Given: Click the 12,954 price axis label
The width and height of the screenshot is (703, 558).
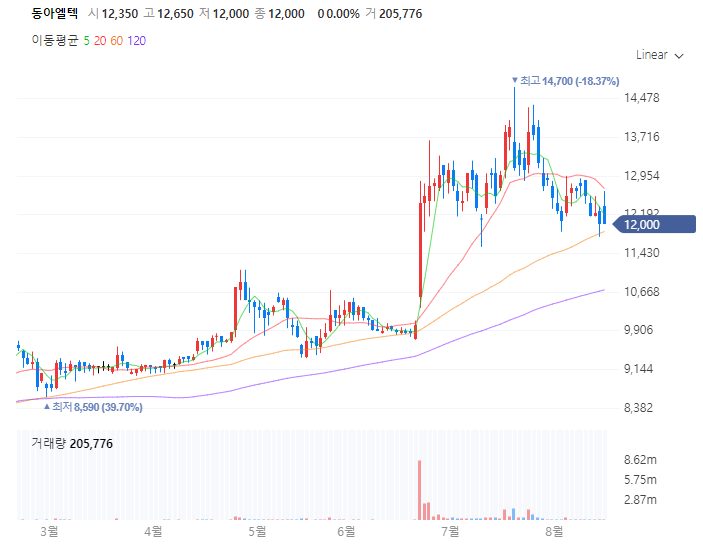Looking at the screenshot, I should 642,176.
